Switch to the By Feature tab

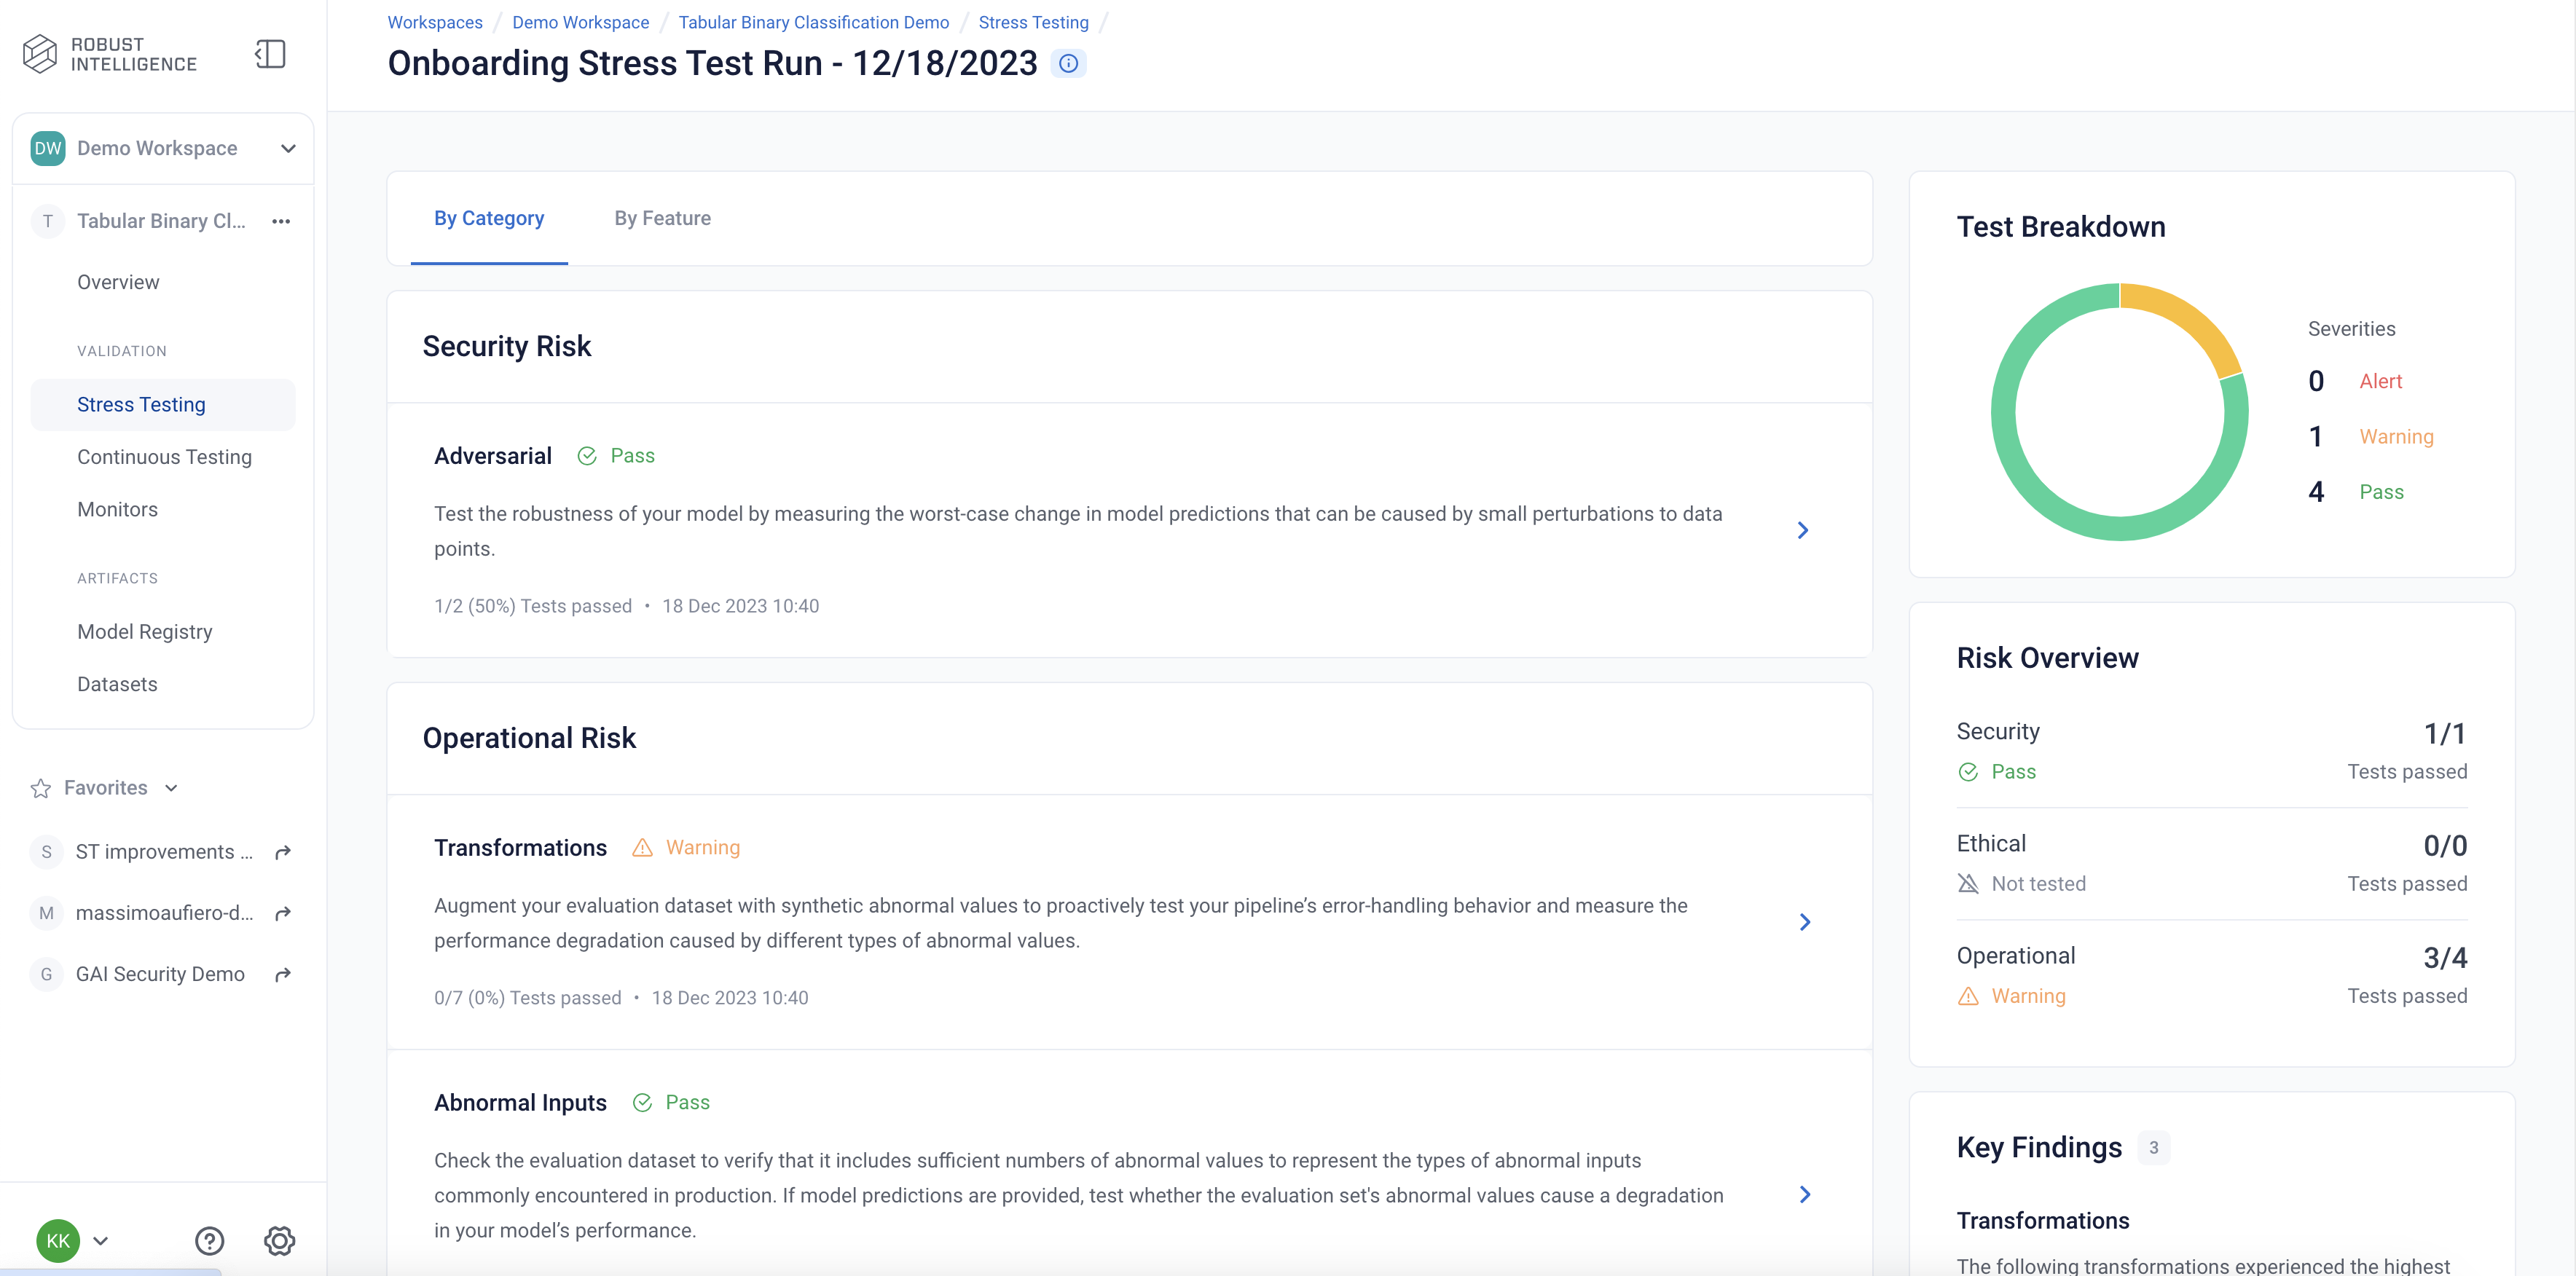(x=662, y=218)
